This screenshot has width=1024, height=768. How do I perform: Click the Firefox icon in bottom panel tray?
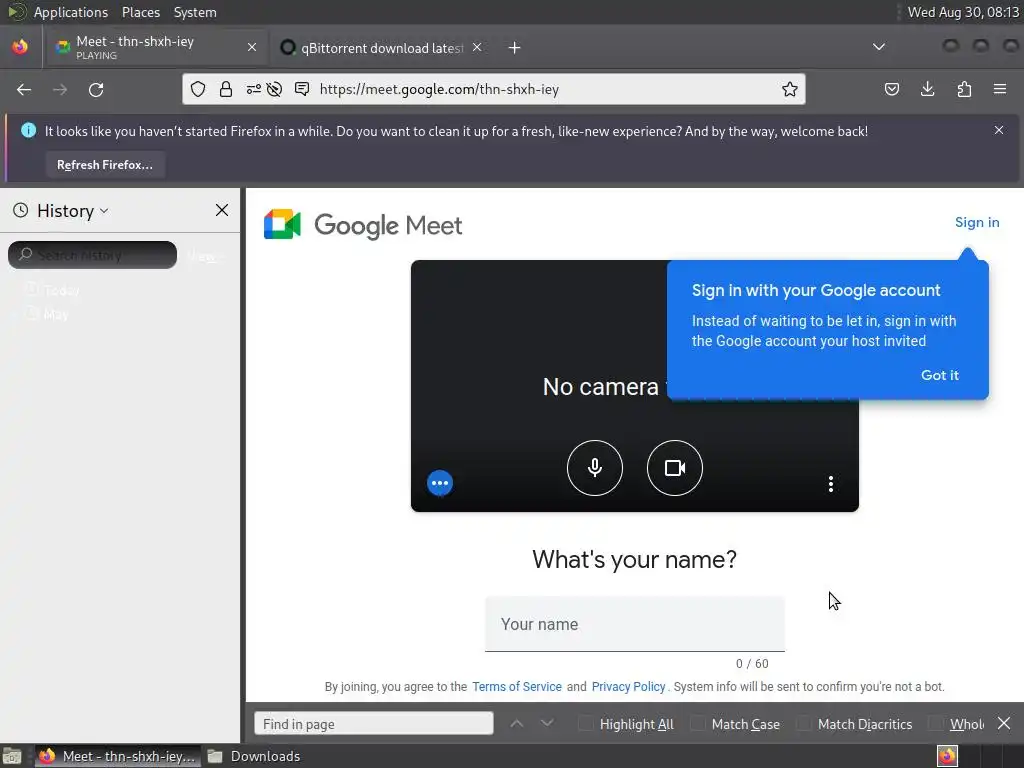(x=948, y=756)
